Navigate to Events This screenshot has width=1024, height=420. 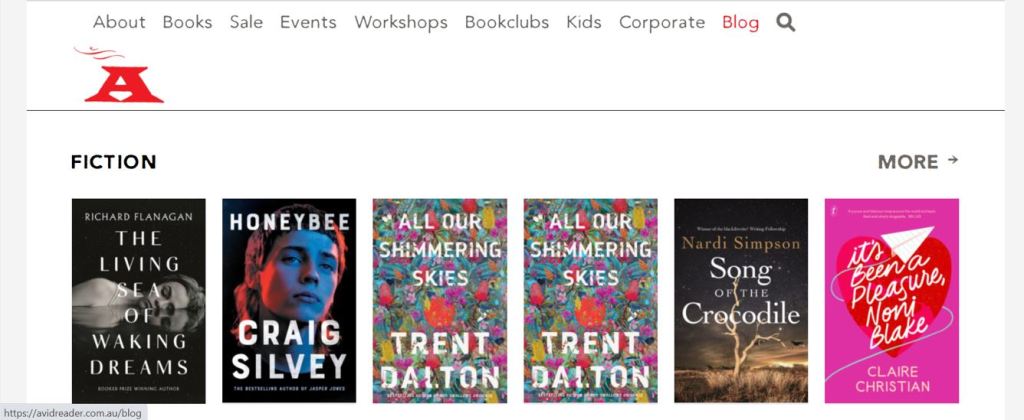(309, 22)
